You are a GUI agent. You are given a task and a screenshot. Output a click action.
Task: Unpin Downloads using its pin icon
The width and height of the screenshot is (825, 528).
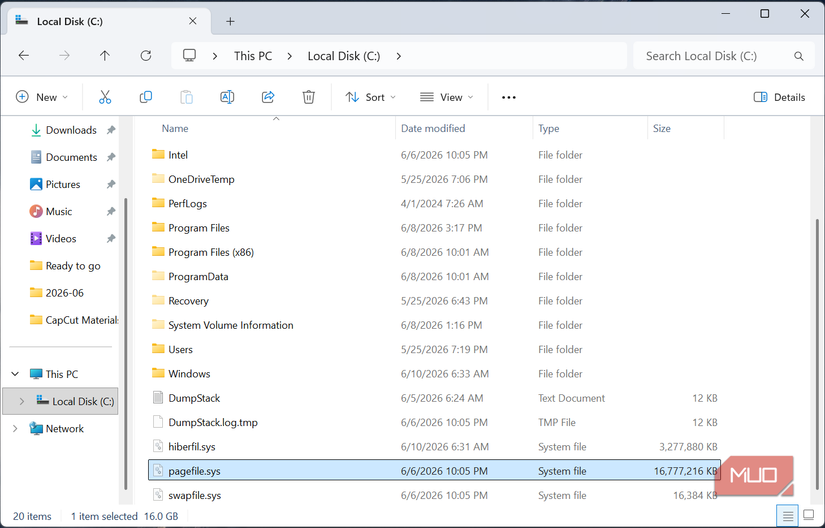pos(111,130)
